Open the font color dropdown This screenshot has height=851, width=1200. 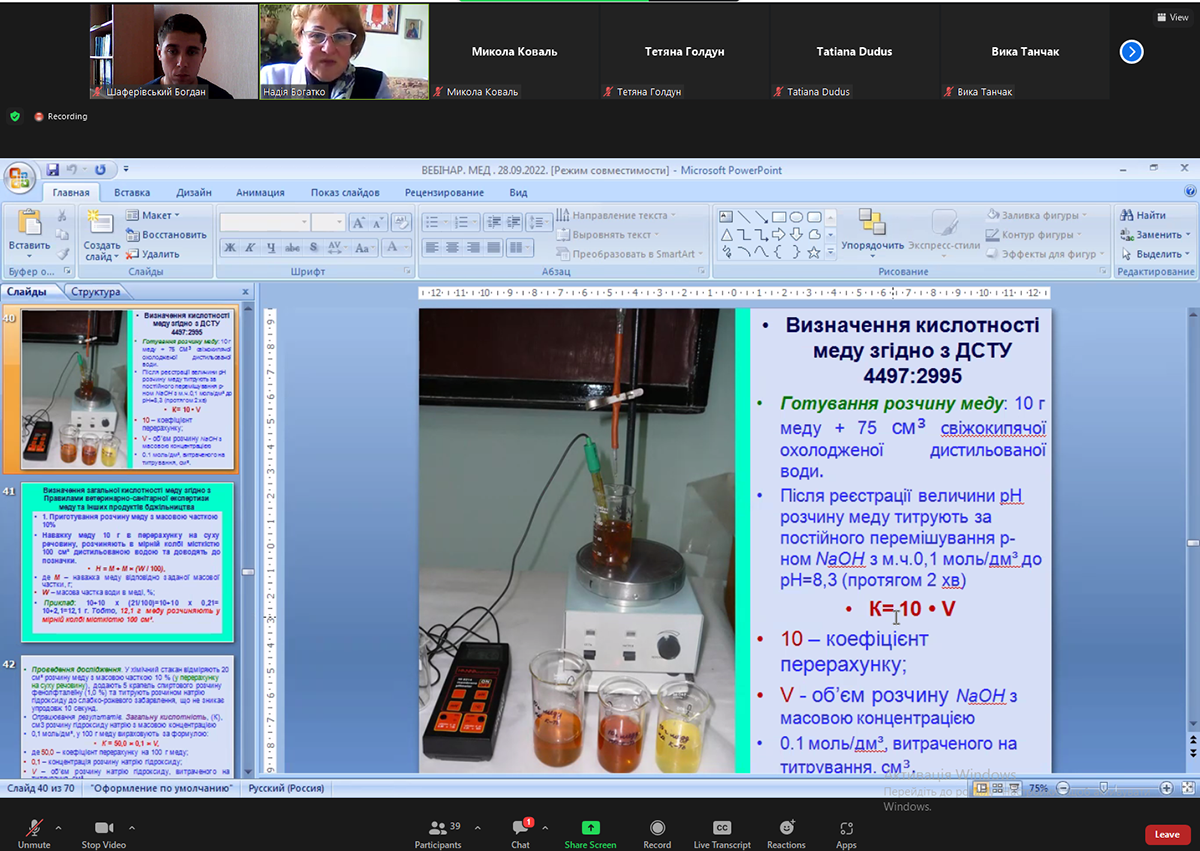tap(397, 247)
